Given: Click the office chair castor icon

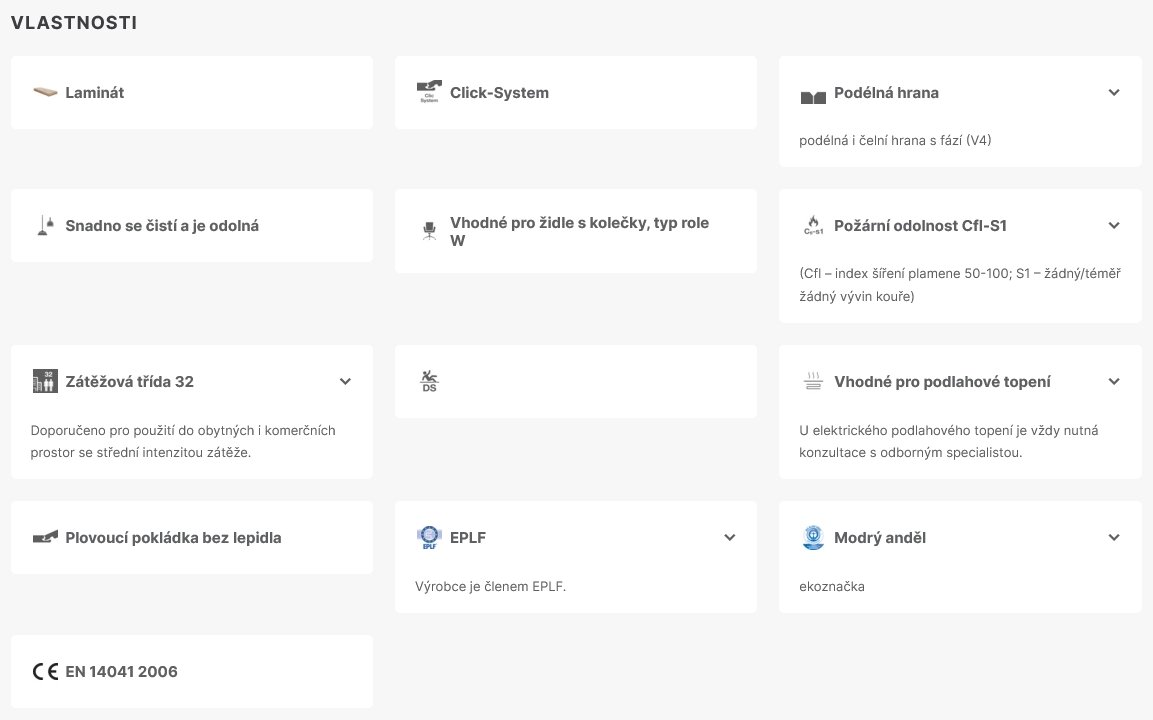Looking at the screenshot, I should pos(429,231).
